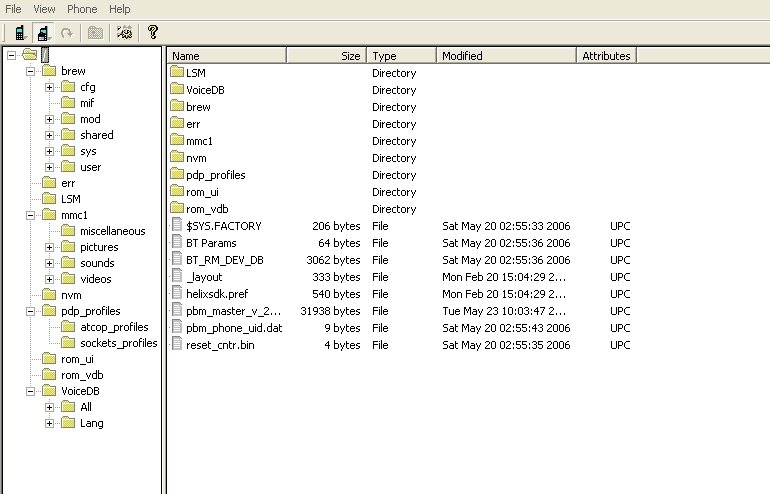This screenshot has height=494, width=770.
Task: Click the help question mark icon
Action: pos(153,32)
